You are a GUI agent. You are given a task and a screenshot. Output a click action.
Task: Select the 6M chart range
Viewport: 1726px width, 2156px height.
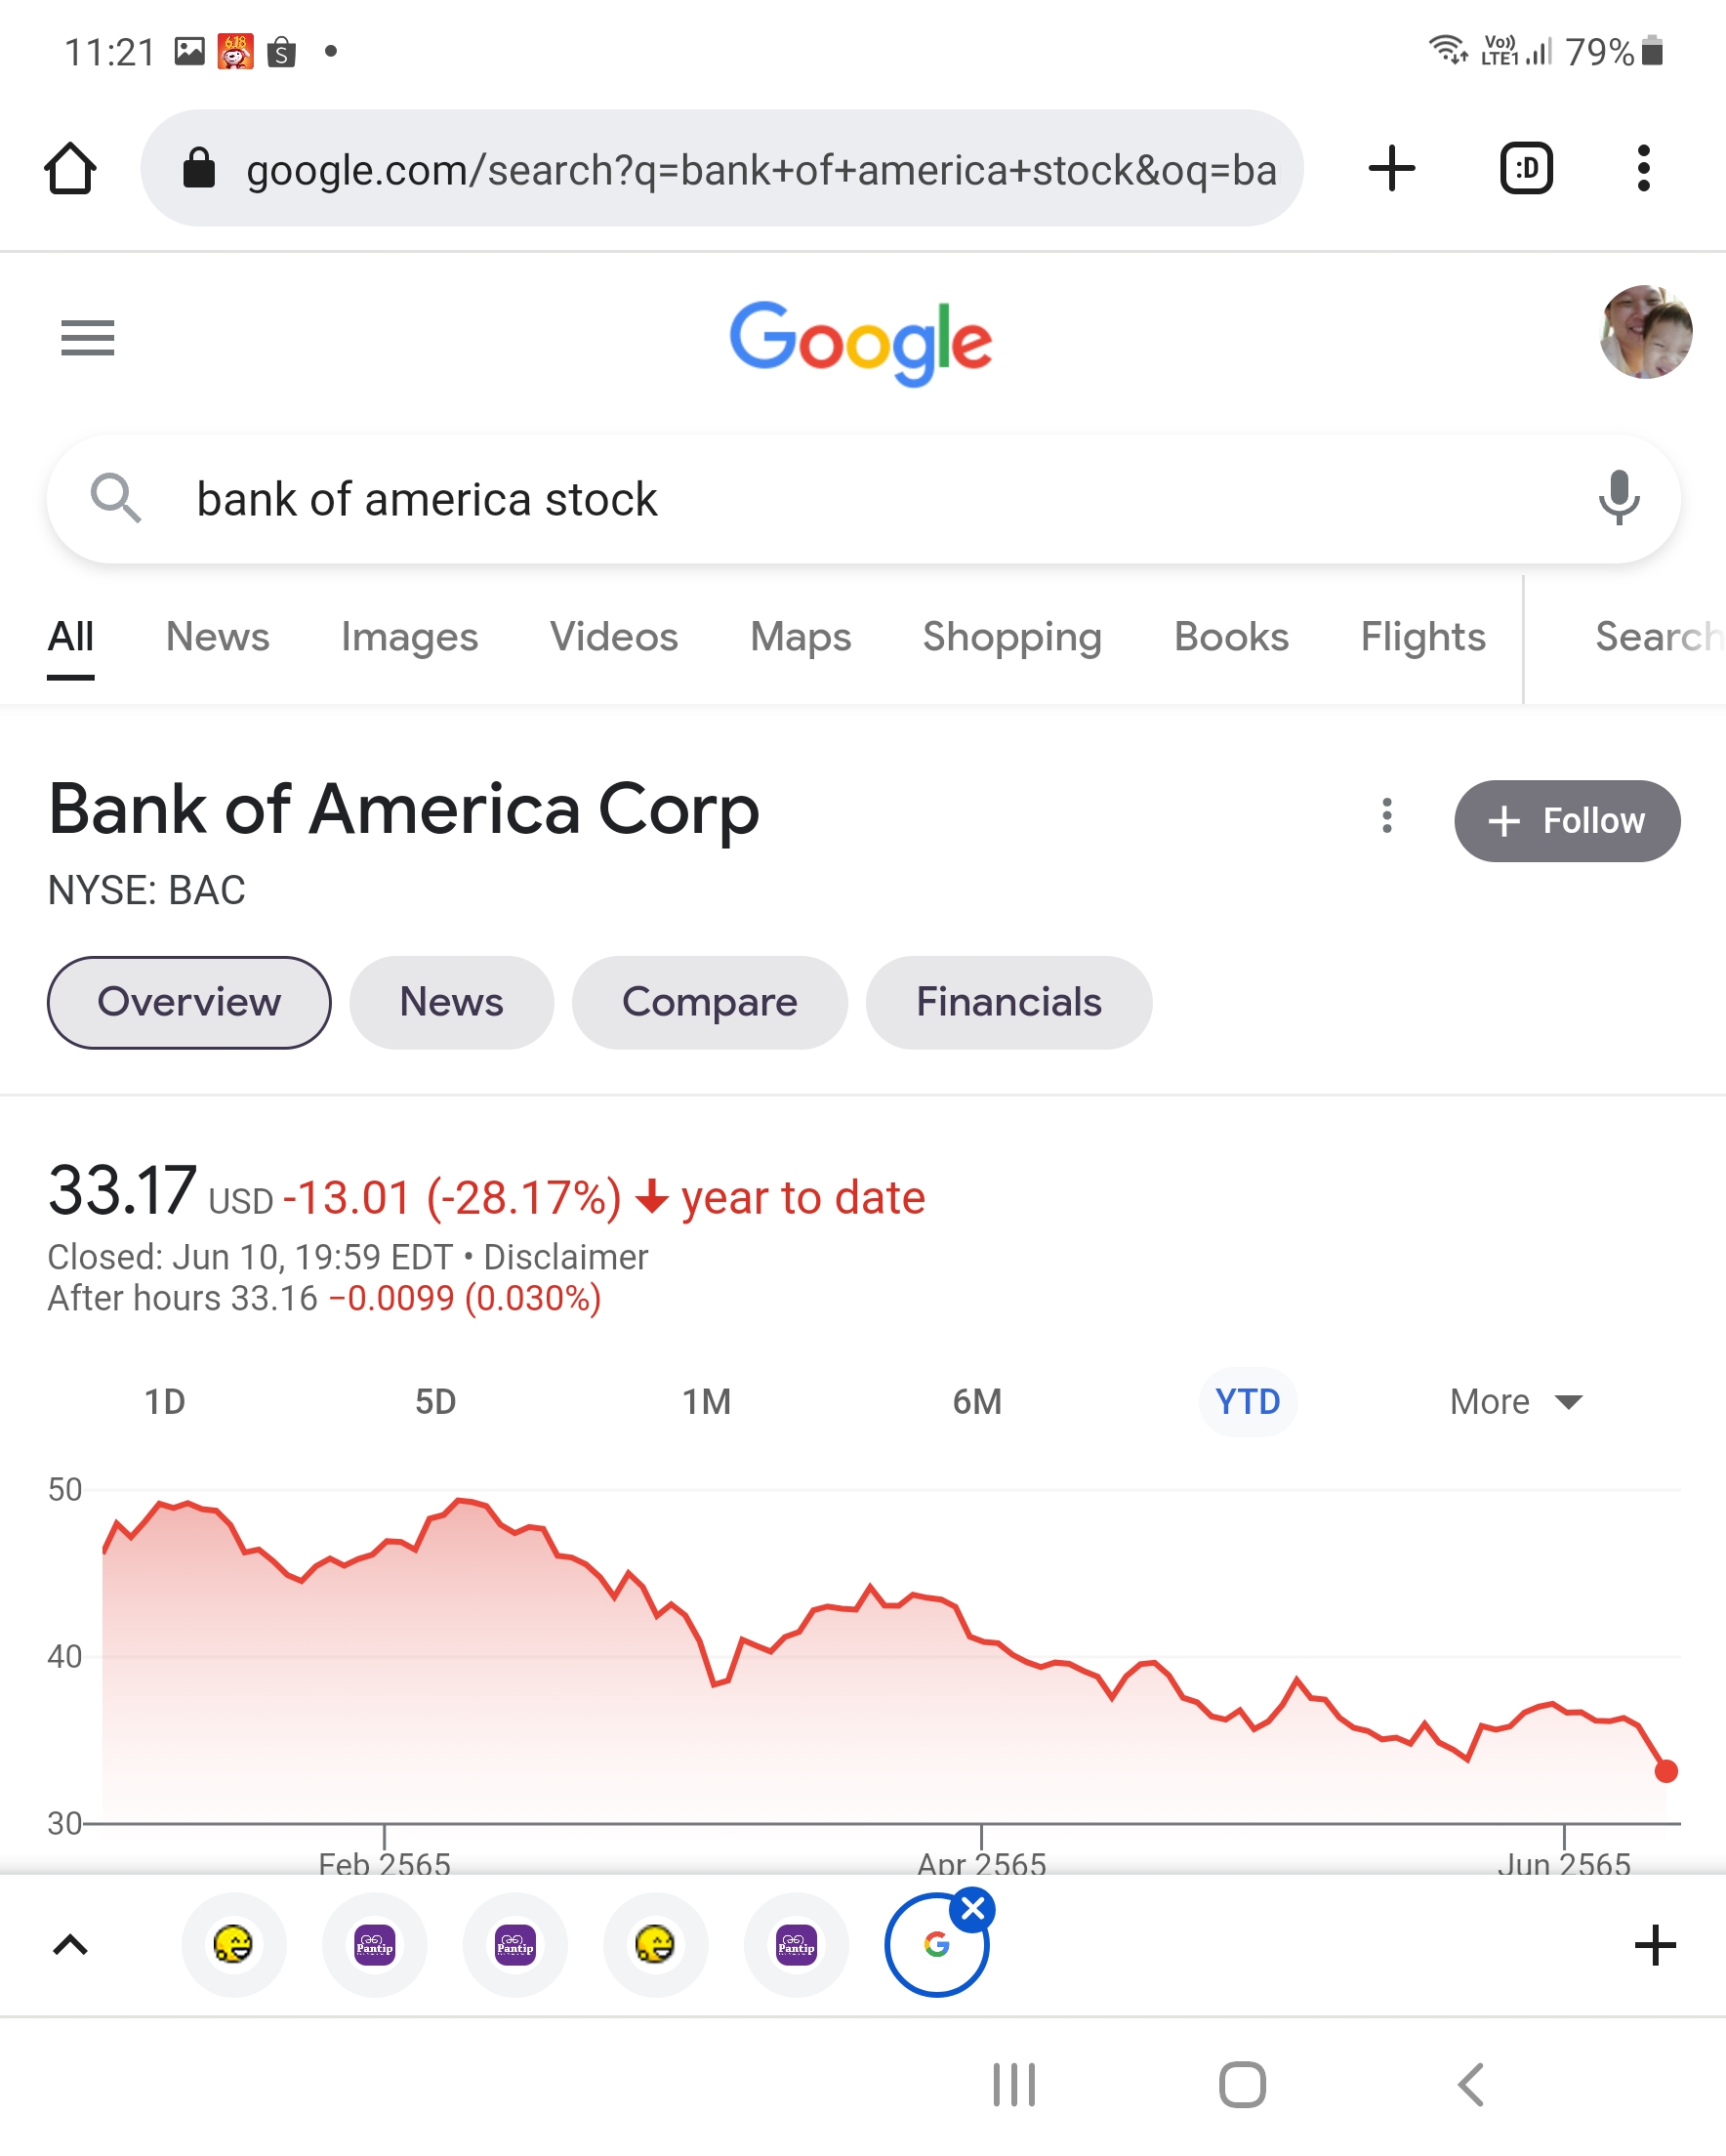[x=977, y=1402]
